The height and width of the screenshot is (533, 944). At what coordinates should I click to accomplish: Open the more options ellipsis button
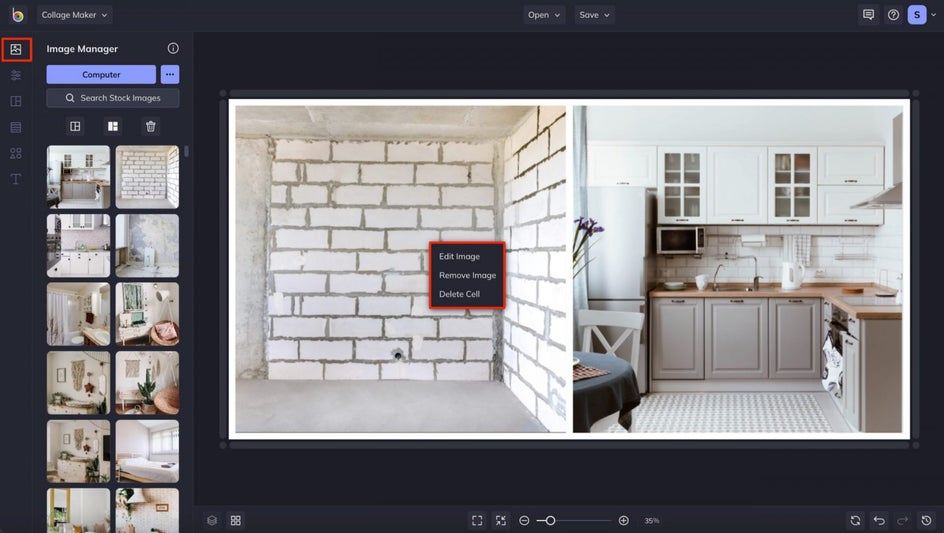point(170,74)
